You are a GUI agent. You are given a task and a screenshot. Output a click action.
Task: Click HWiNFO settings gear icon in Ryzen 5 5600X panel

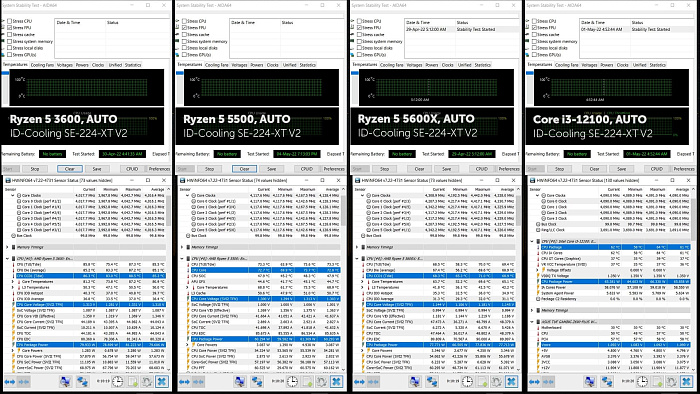coord(496,382)
